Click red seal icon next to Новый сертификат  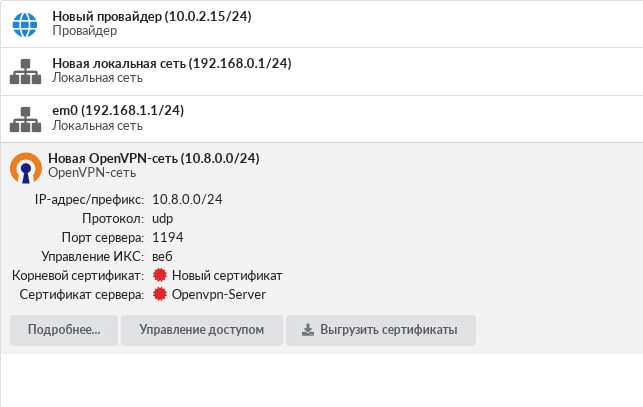point(160,275)
